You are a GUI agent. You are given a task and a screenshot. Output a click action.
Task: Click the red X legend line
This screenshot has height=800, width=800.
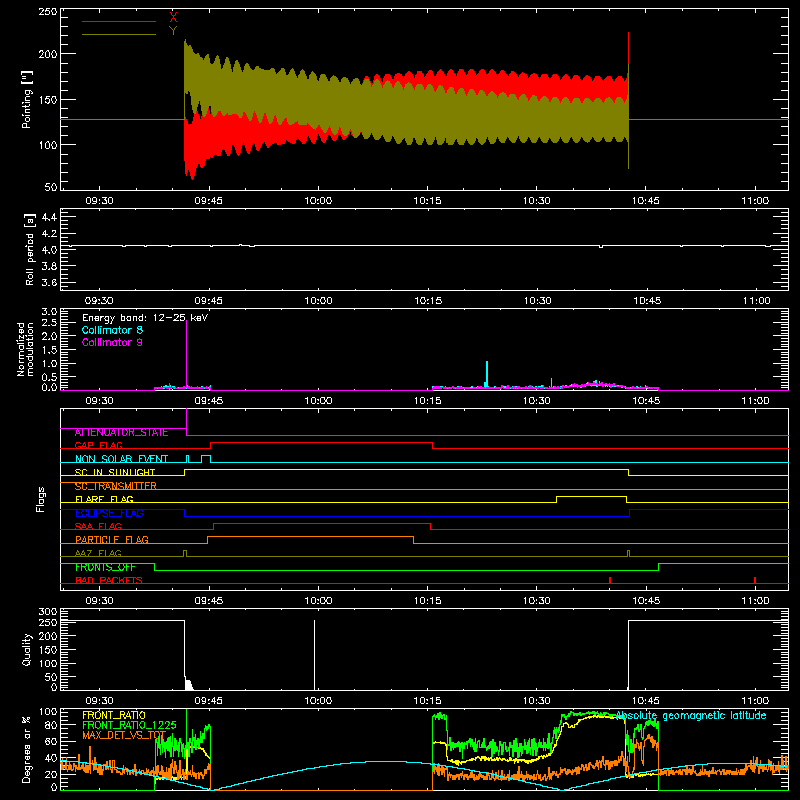point(118,21)
